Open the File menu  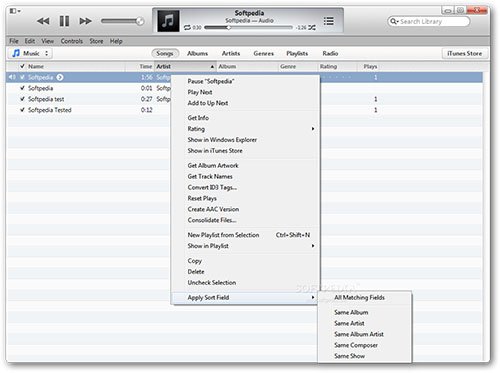click(14, 41)
